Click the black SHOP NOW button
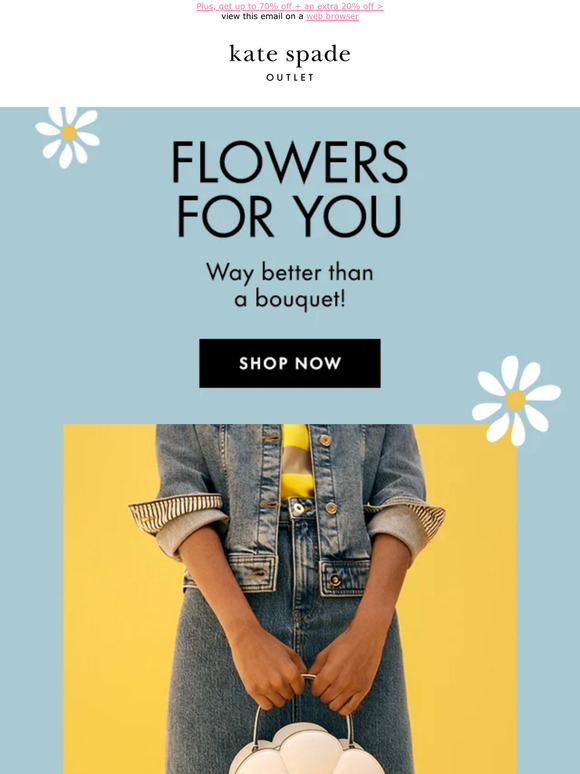The image size is (580, 774). (x=290, y=363)
